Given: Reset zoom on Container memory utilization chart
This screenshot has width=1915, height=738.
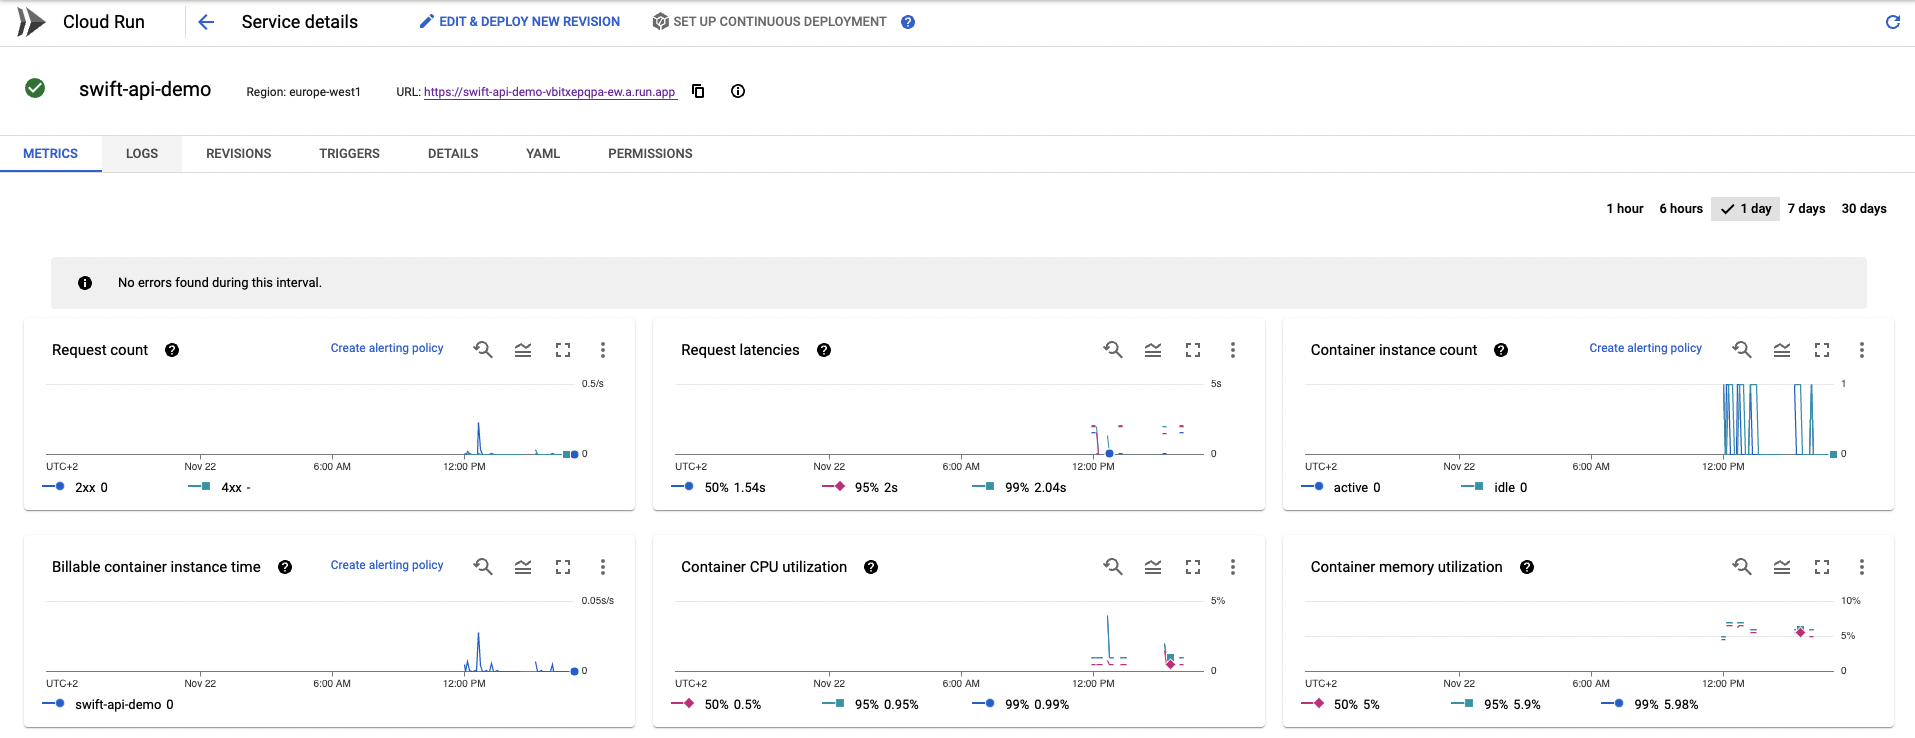Looking at the screenshot, I should pyautogui.click(x=1742, y=566).
